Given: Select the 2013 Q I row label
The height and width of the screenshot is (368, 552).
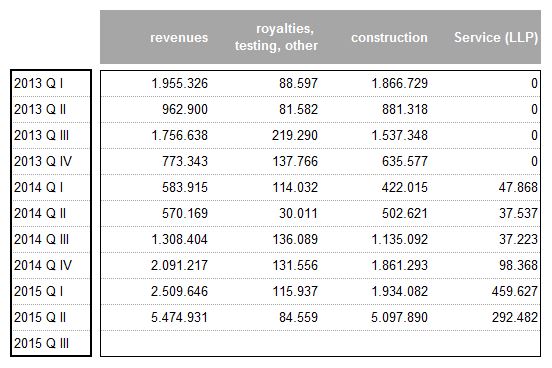Looking at the screenshot, I should pyautogui.click(x=39, y=83).
